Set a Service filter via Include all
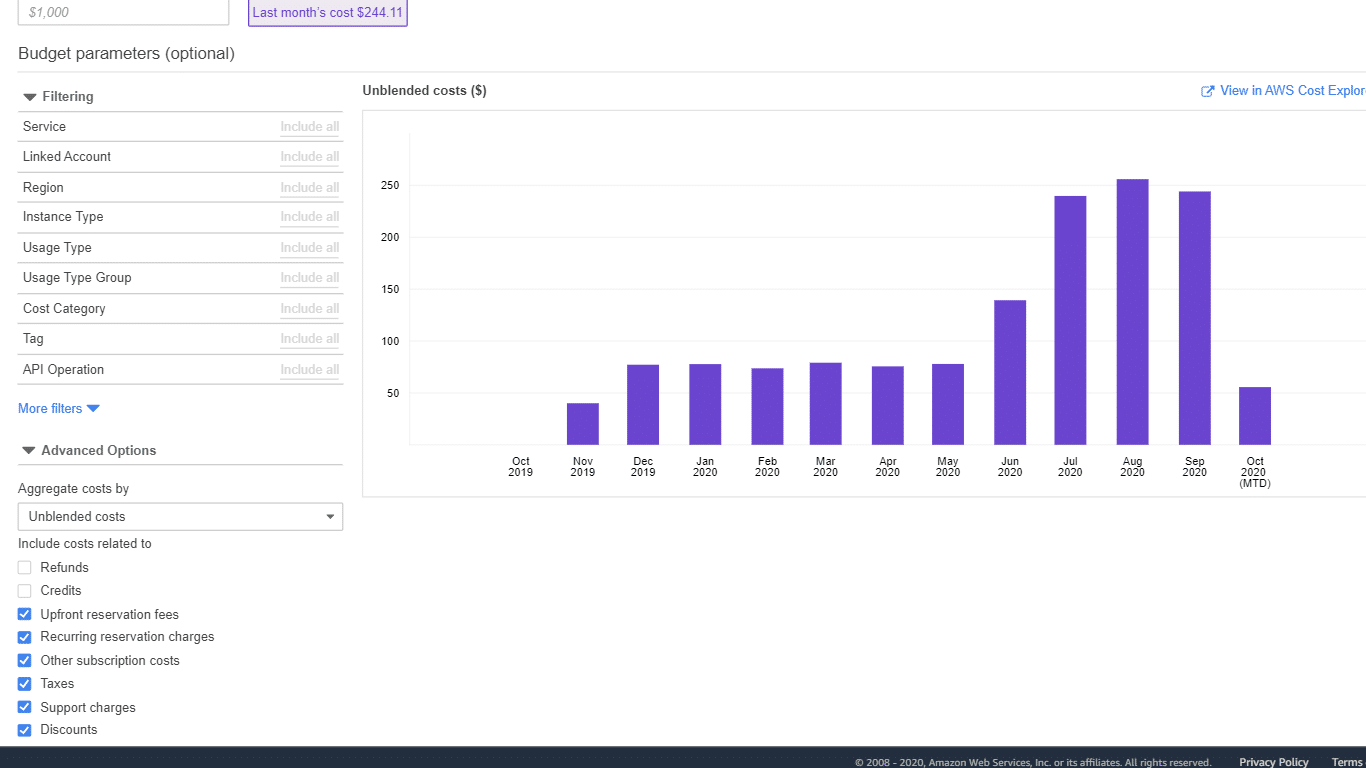The width and height of the screenshot is (1366, 768). (310, 126)
